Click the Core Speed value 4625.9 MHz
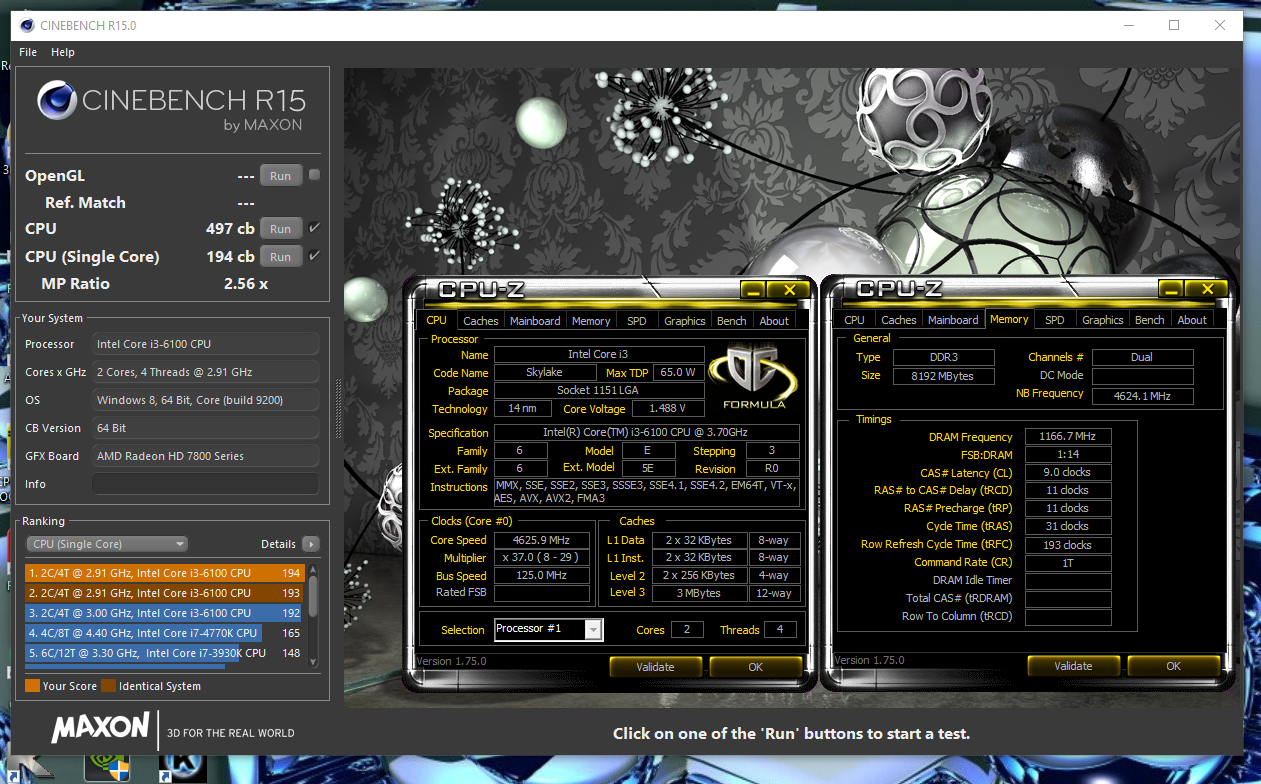The width and height of the screenshot is (1261, 784). 542,540
